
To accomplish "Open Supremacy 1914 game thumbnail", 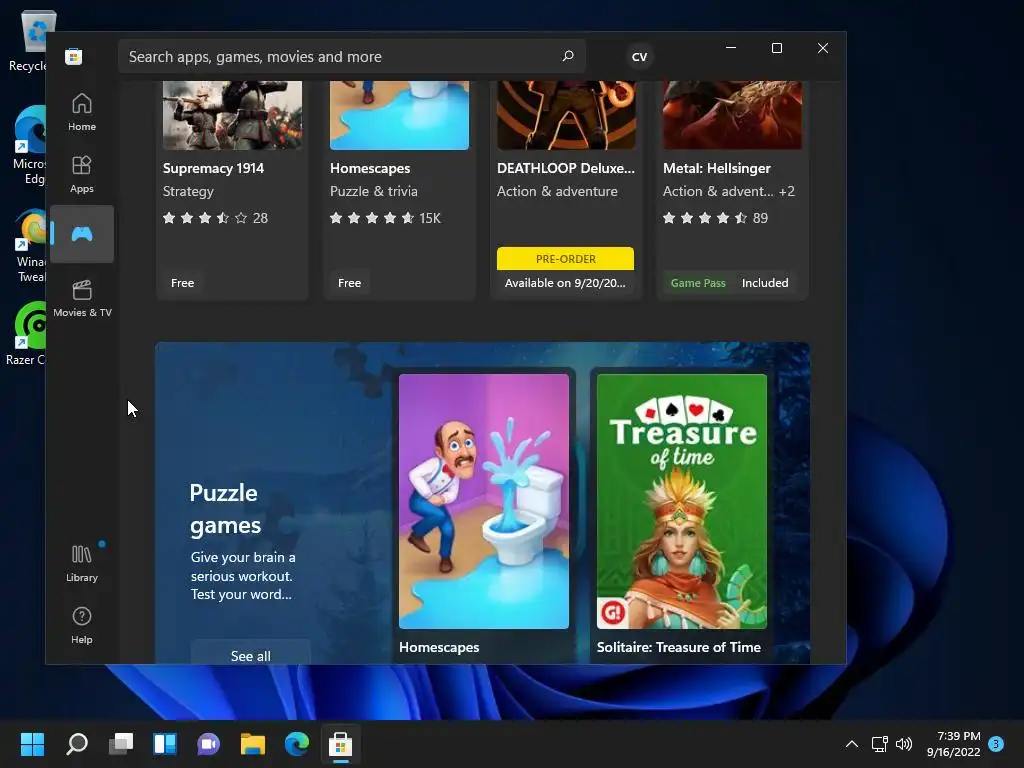I will (232, 115).
